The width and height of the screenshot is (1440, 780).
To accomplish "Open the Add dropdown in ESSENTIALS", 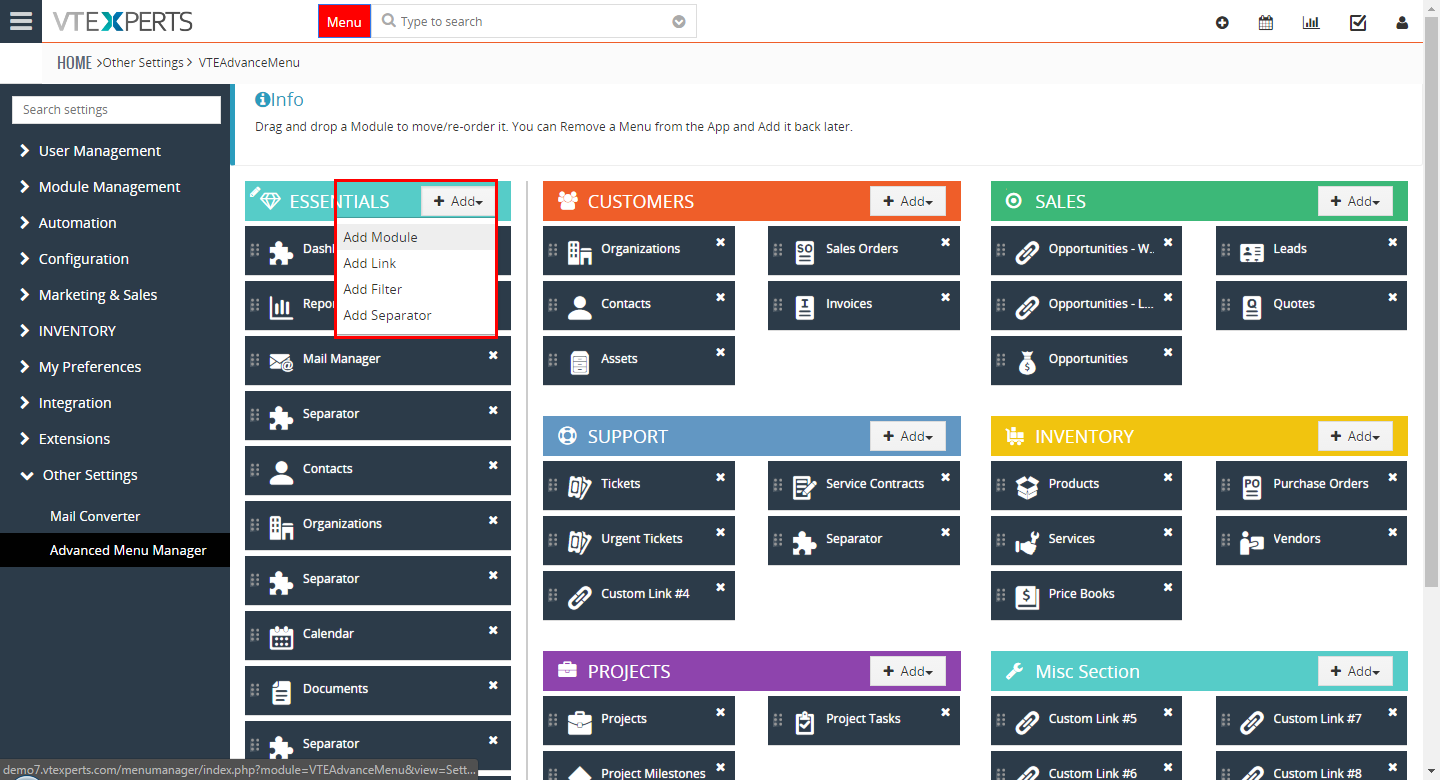I will tap(458, 201).
